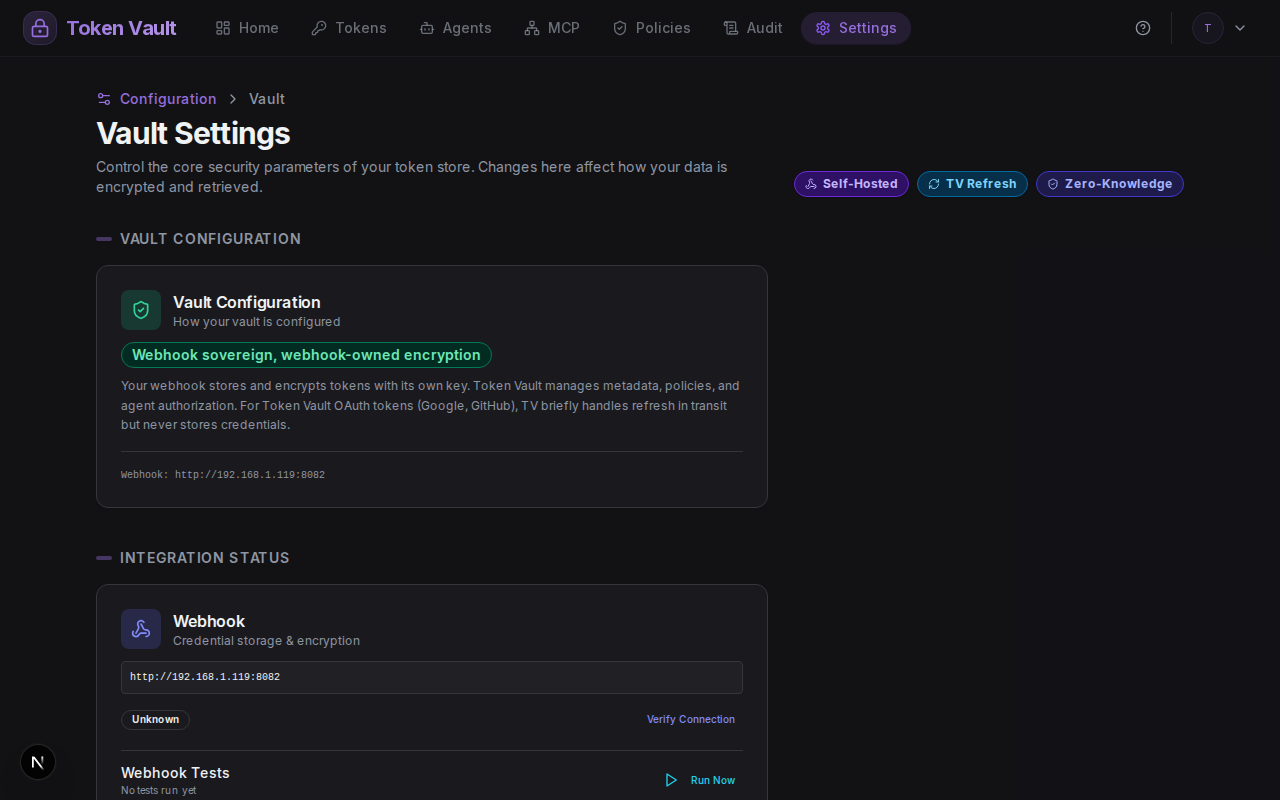Click the Self-Hosted webhook icon
Image resolution: width=1280 pixels, height=800 pixels.
(x=811, y=184)
